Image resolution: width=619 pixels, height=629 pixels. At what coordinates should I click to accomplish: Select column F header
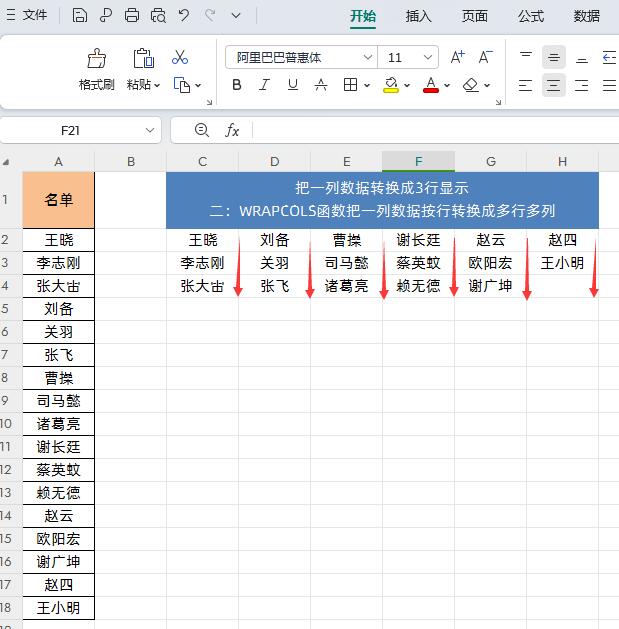418,162
